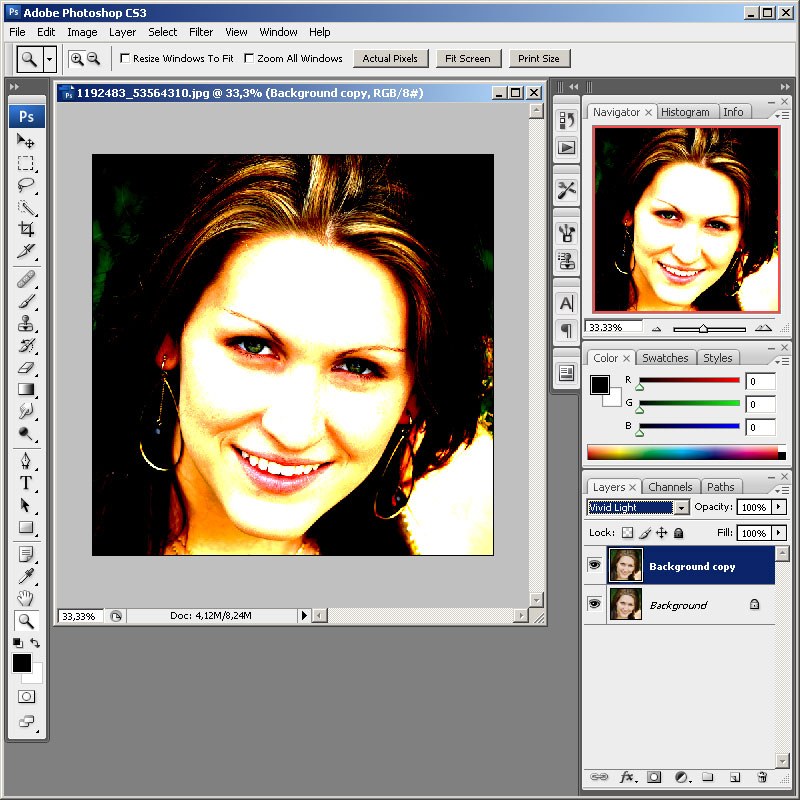Viewport: 800px width, 800px height.
Task: Open the Image menu
Action: tap(82, 32)
